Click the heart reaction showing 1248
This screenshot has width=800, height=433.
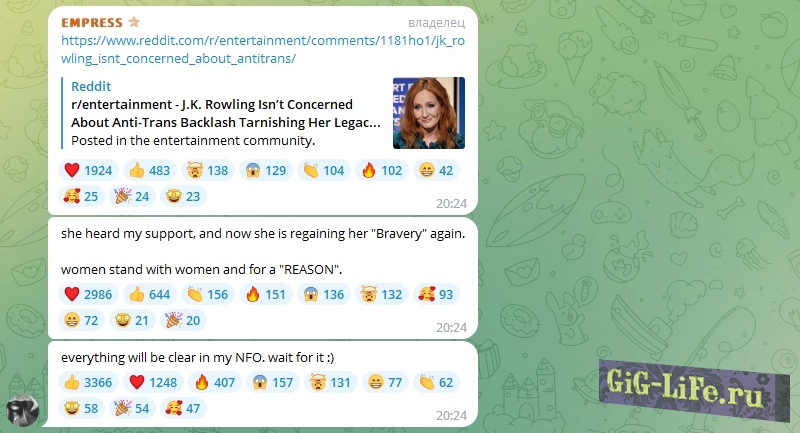[153, 383]
